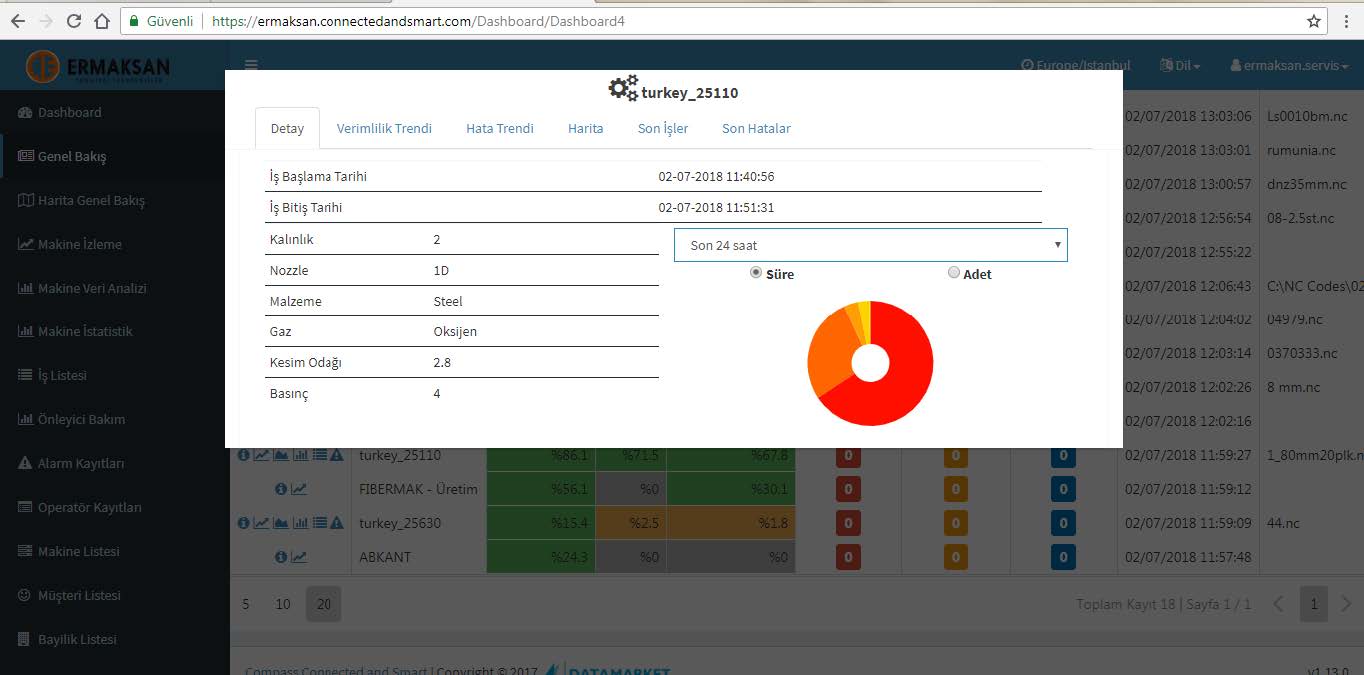Go to Makine İzleme in the sidebar
The image size is (1364, 675).
tap(79, 245)
